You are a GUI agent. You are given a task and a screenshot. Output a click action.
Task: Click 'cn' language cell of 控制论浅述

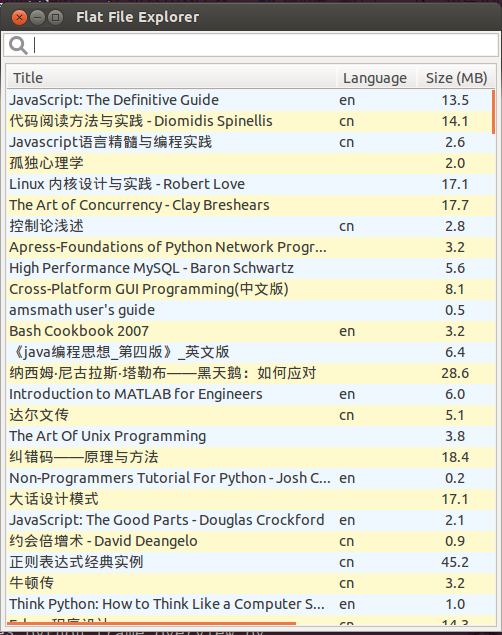point(347,226)
